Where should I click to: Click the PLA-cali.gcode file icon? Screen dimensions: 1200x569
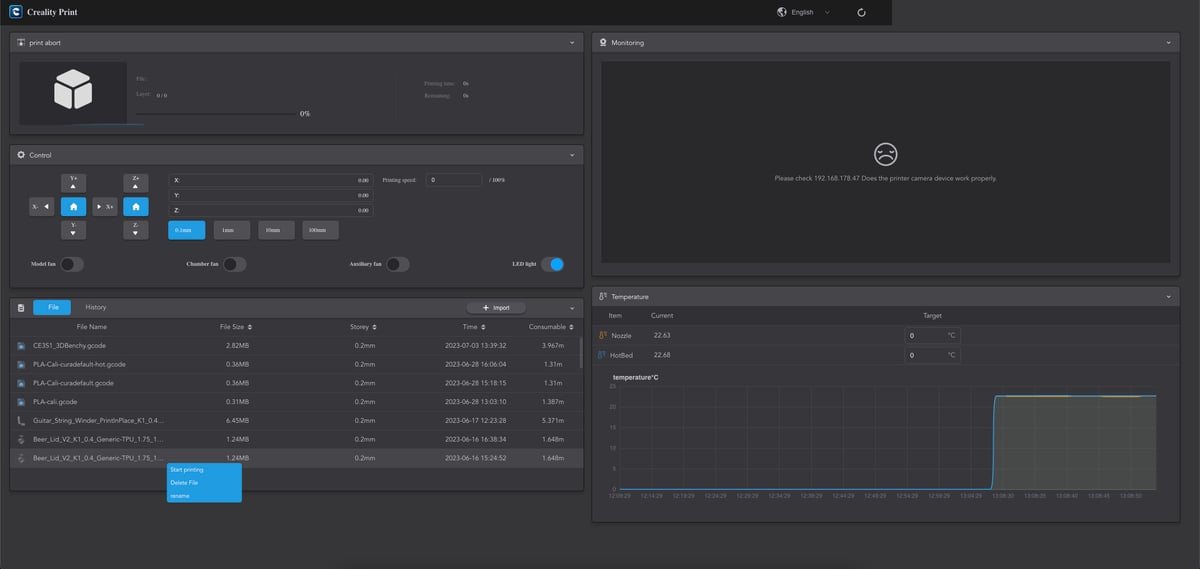point(21,402)
